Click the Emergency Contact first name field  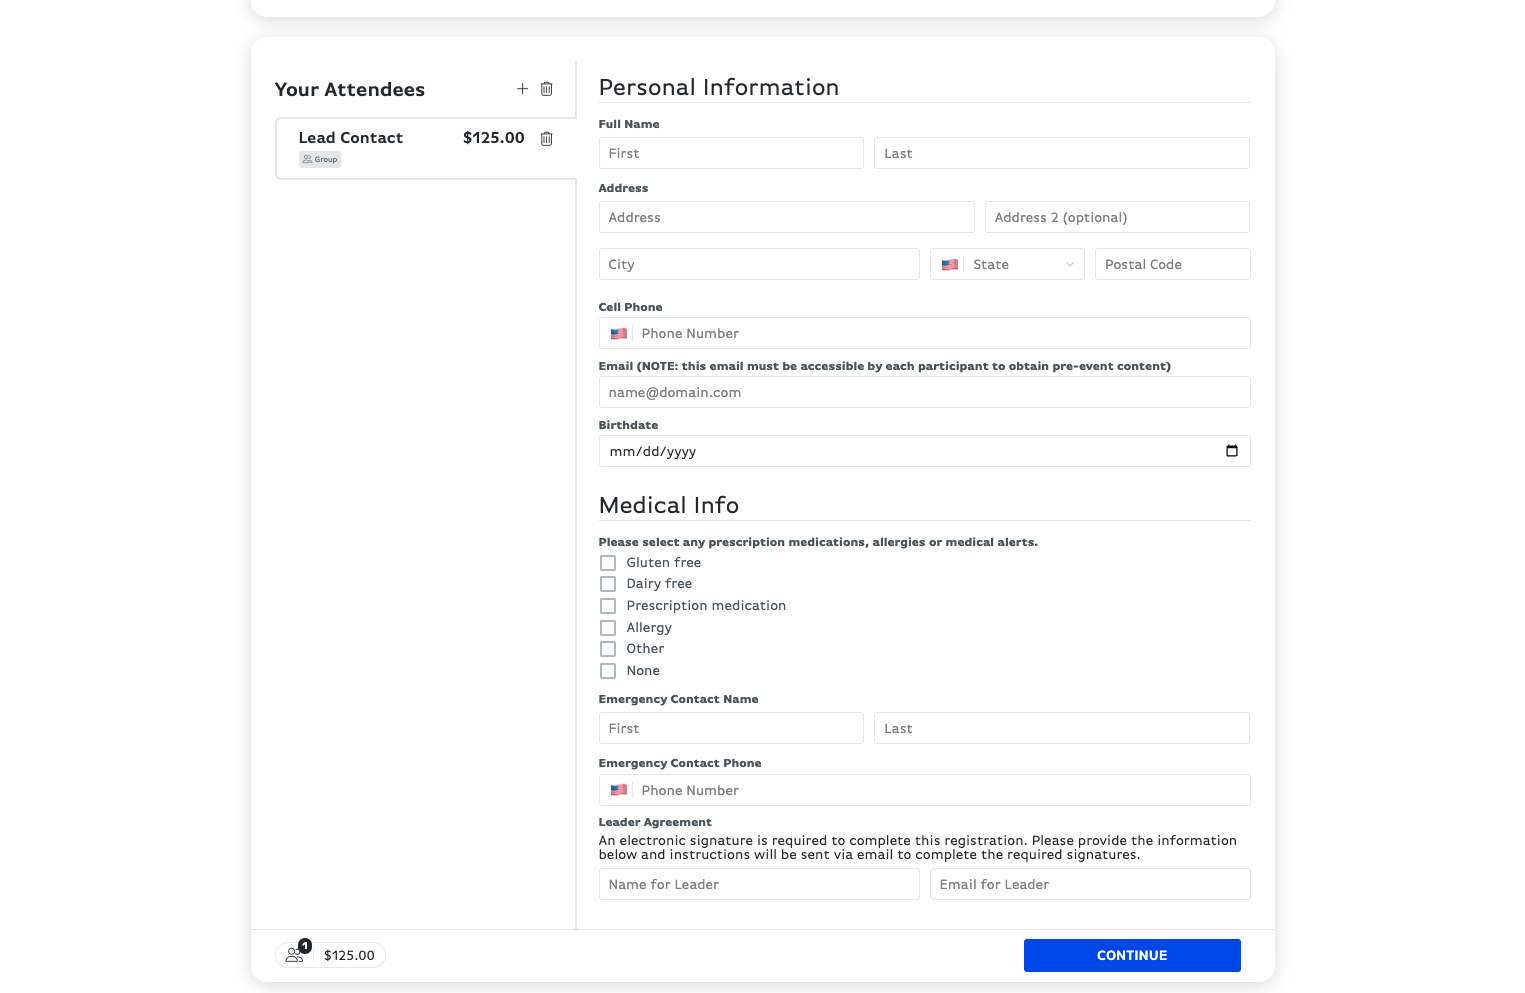point(731,728)
